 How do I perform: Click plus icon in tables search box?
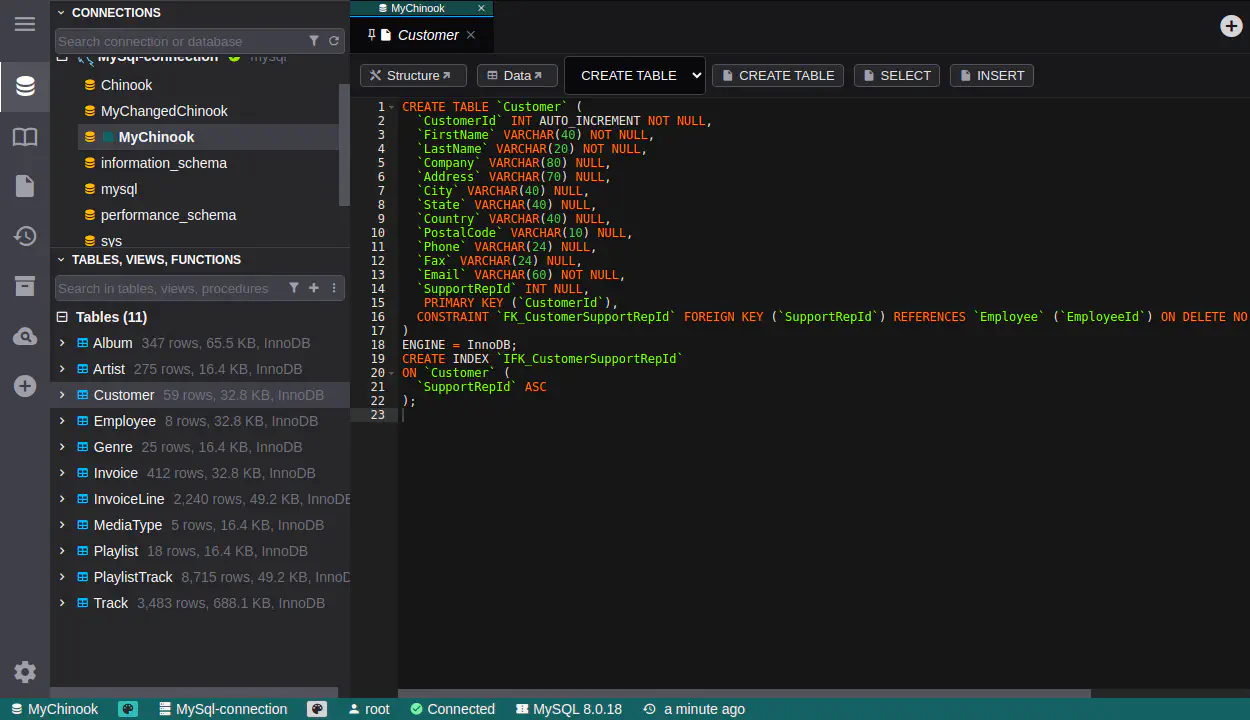pos(314,288)
